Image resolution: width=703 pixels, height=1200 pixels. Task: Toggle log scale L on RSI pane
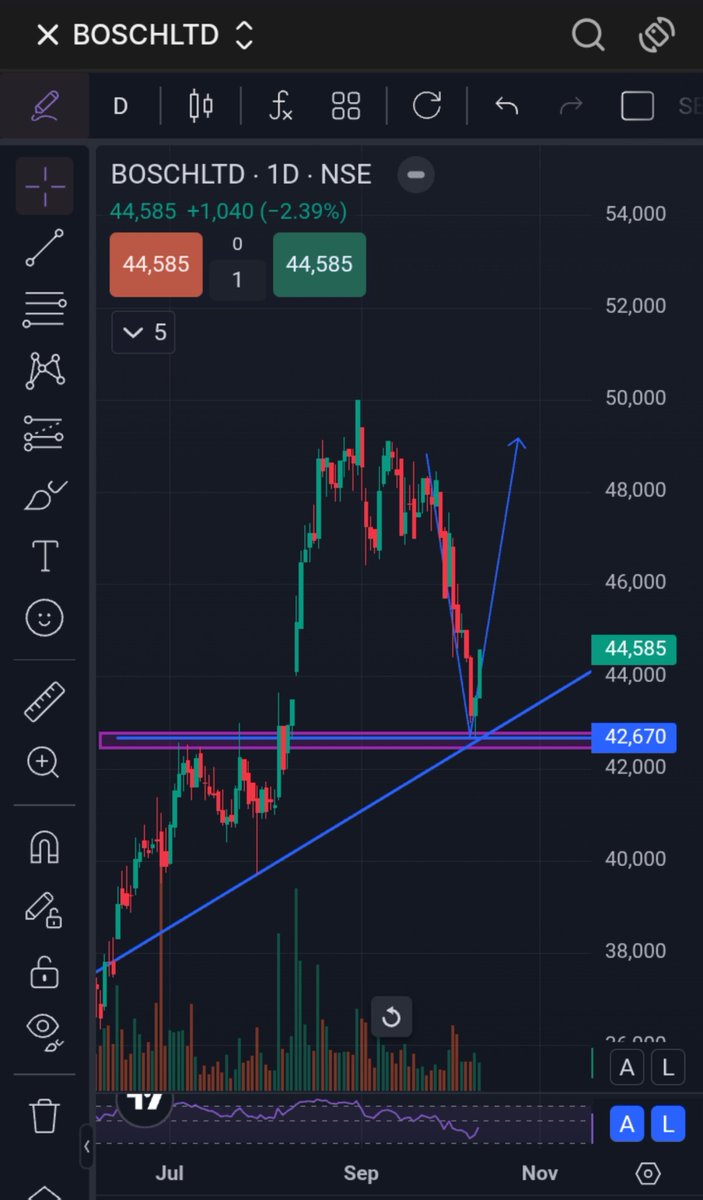coord(669,1125)
